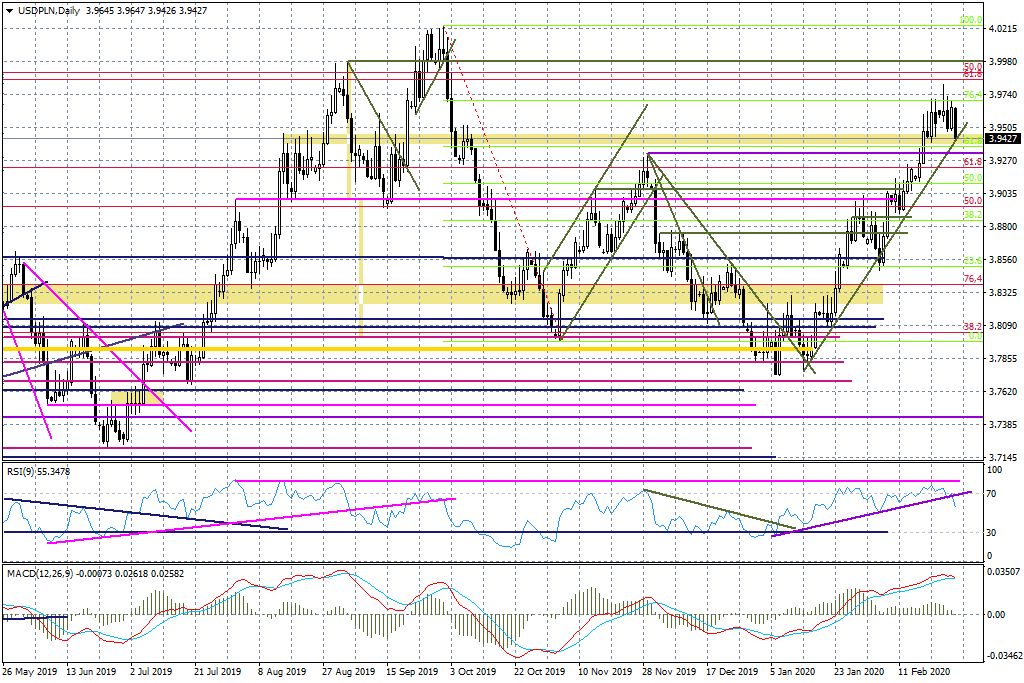Click the 3.7620 price axis label
This screenshot has height=683, width=1024.
(1003, 391)
